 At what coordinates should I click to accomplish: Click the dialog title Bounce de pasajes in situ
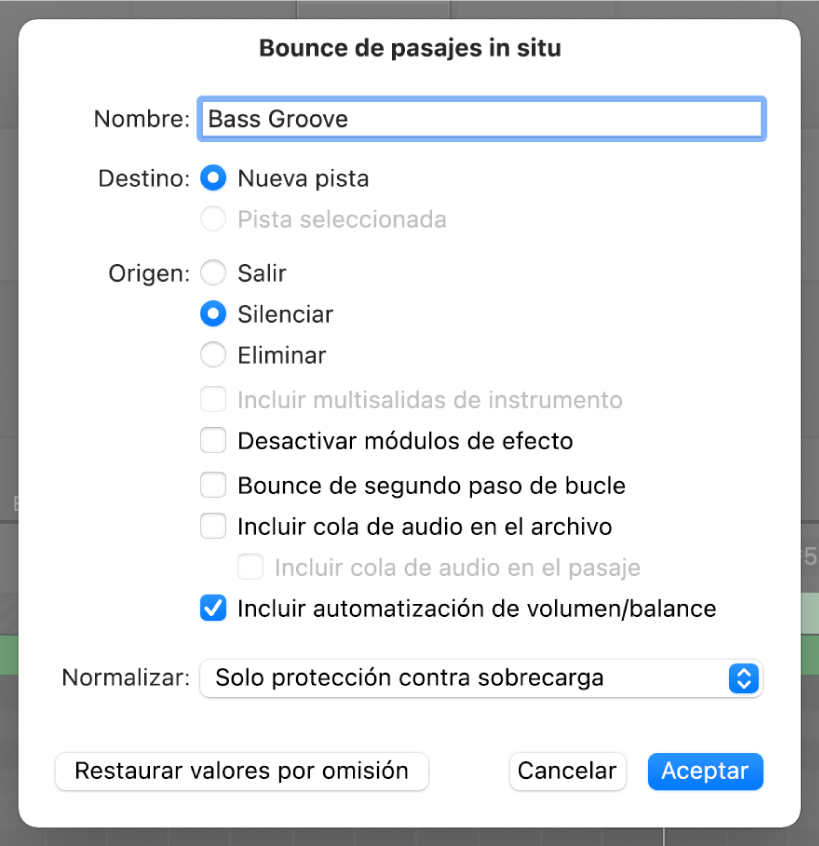coord(410,48)
